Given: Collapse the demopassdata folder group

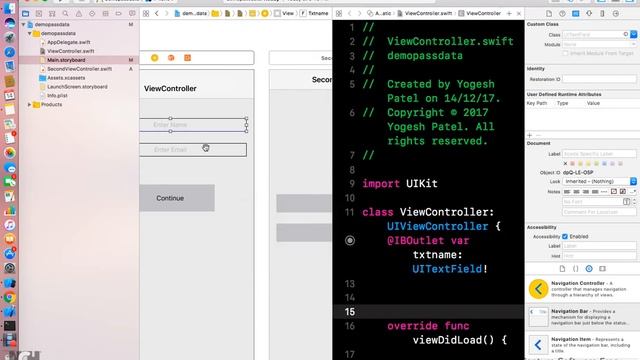Looking at the screenshot, I should (x=30, y=33).
